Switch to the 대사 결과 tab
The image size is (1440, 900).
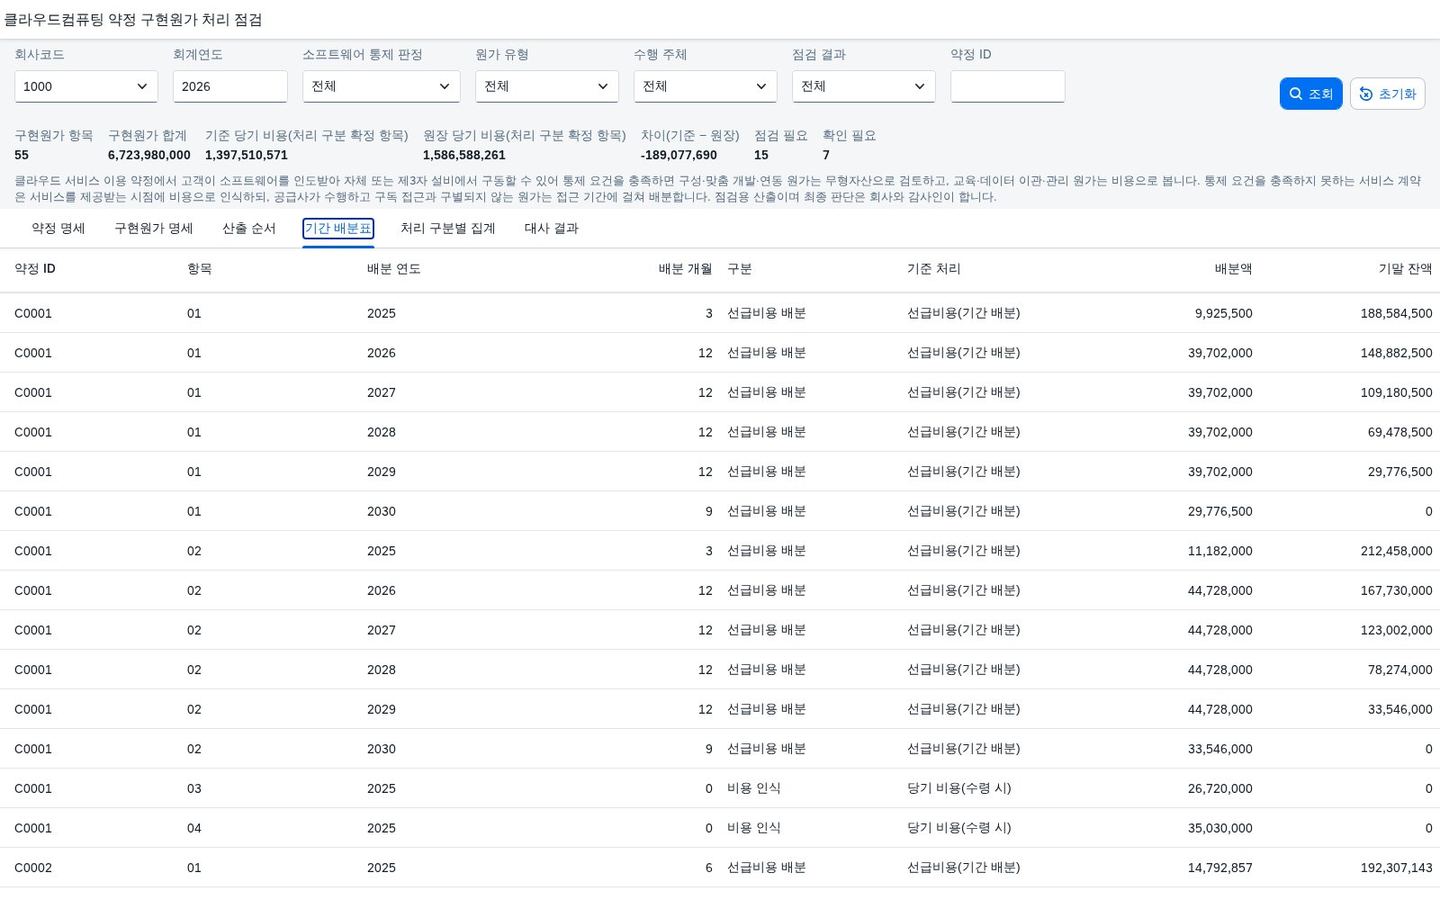551,228
